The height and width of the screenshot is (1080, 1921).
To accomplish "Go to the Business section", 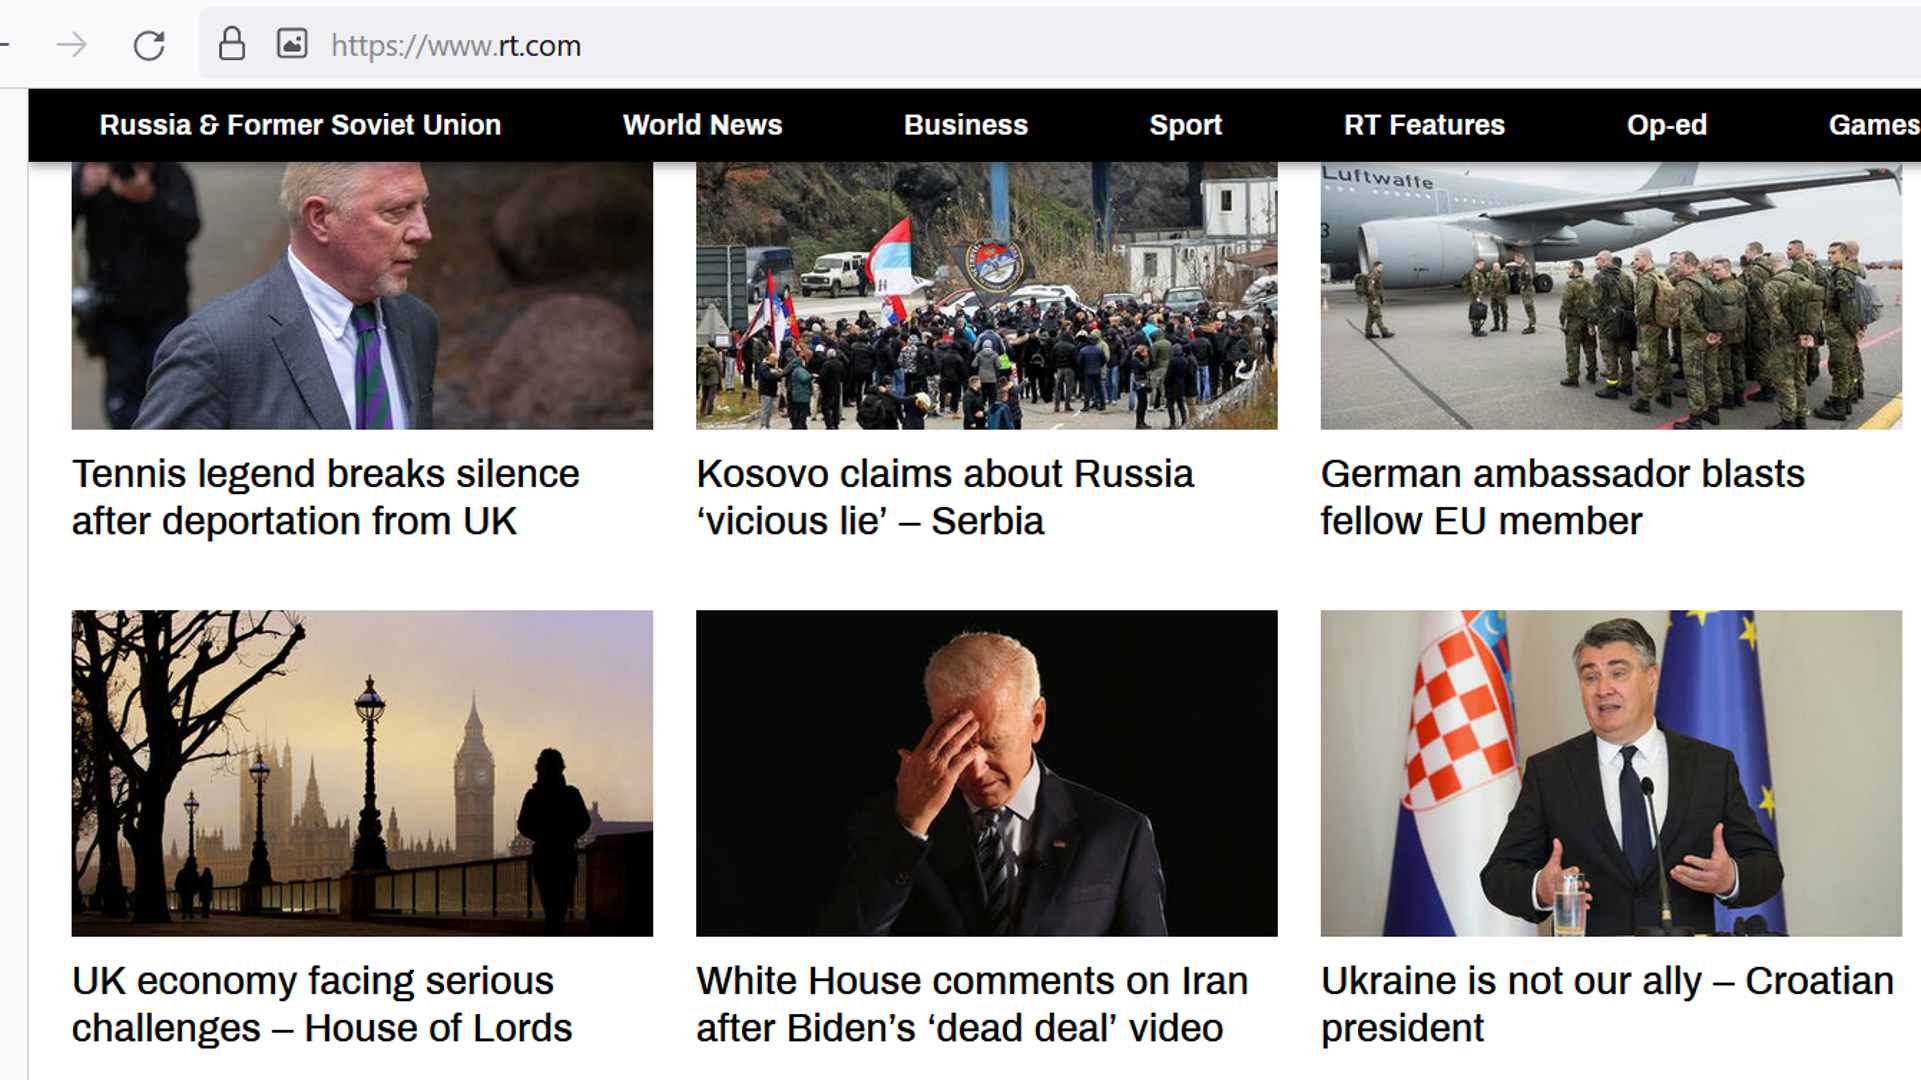I will 966,125.
